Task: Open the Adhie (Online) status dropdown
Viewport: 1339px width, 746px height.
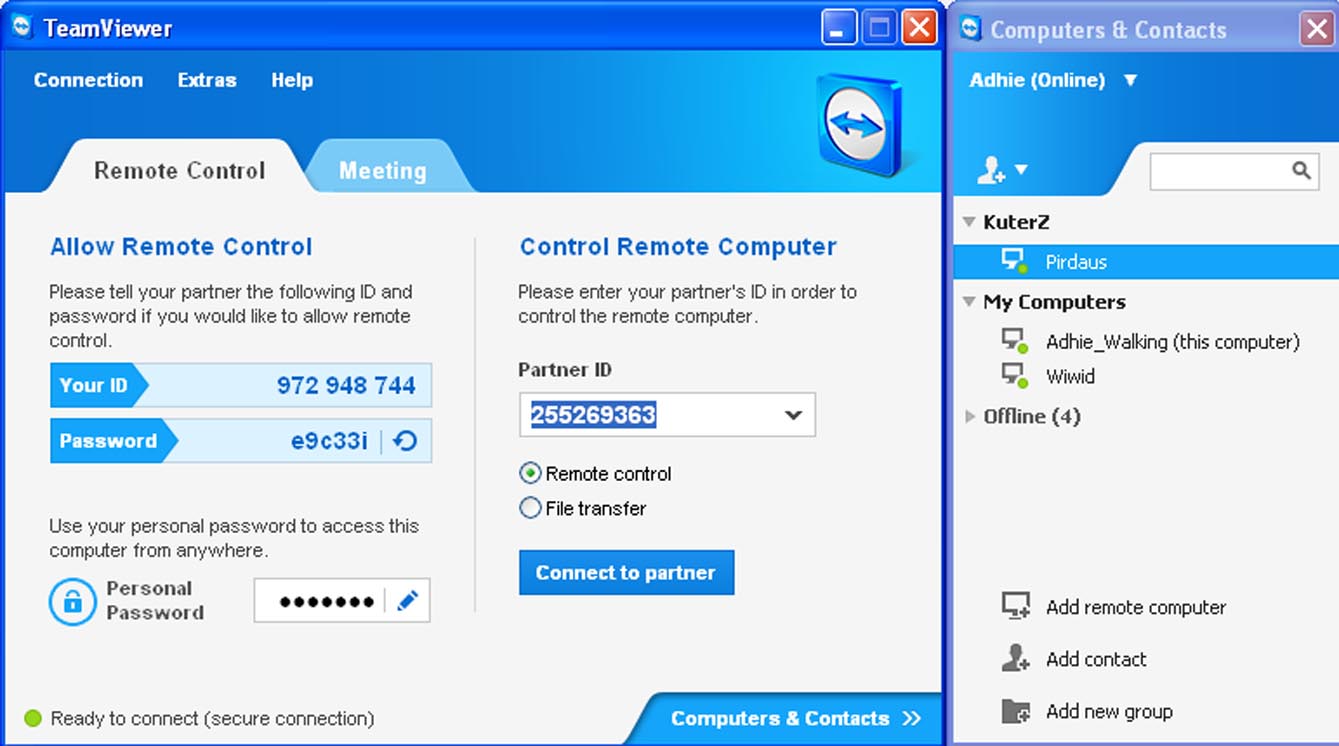Action: click(1130, 80)
